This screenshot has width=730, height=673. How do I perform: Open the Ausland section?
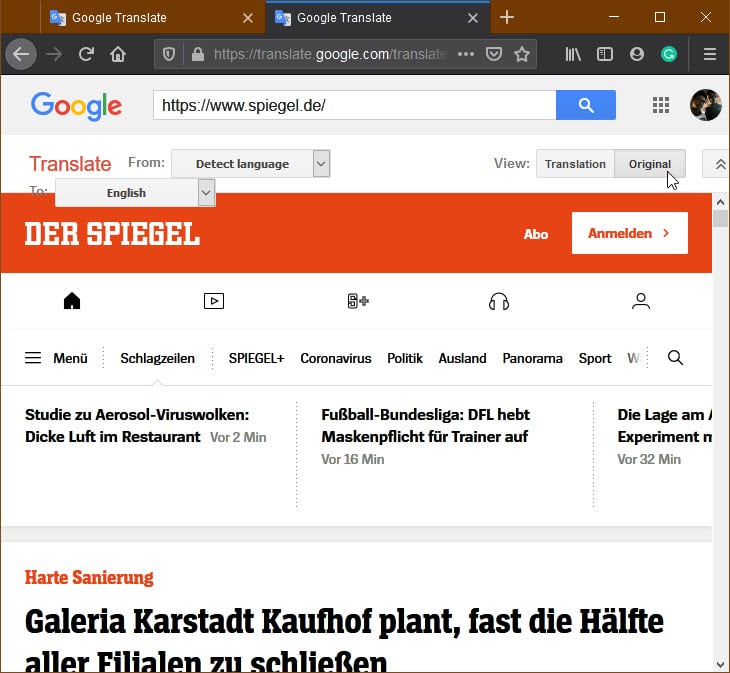point(462,358)
